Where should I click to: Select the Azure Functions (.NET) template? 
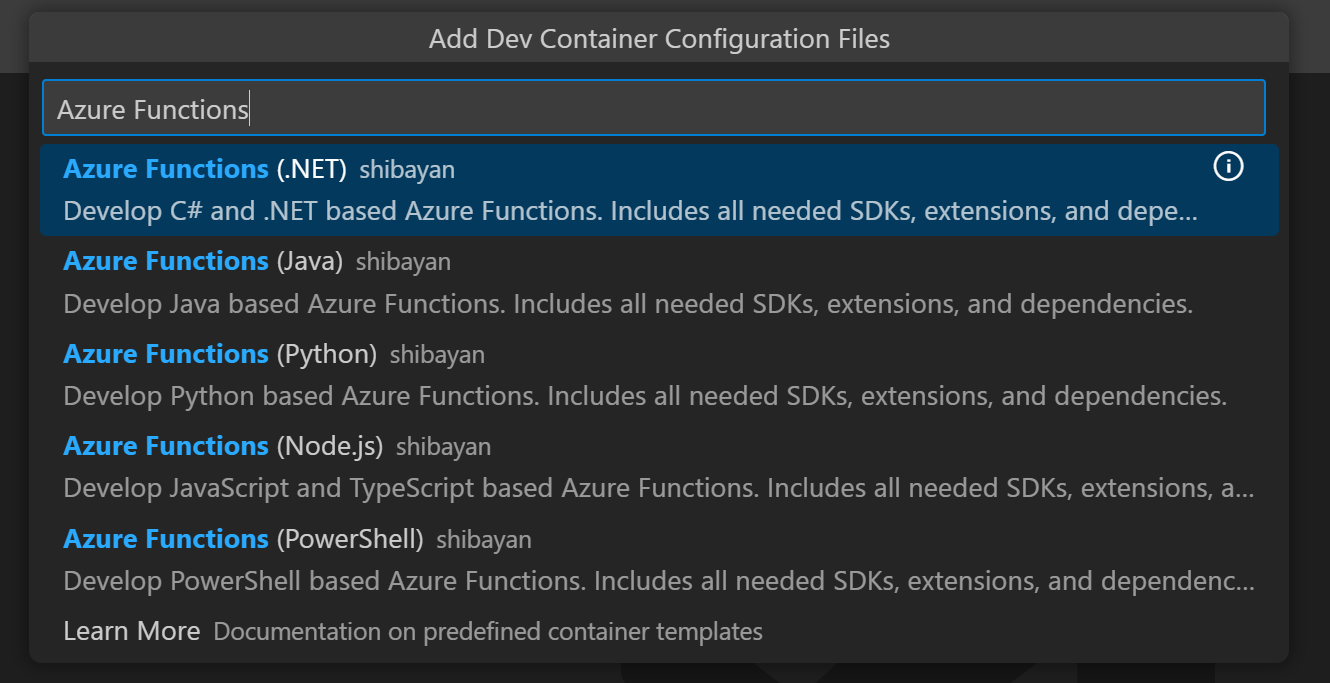[400, 189]
